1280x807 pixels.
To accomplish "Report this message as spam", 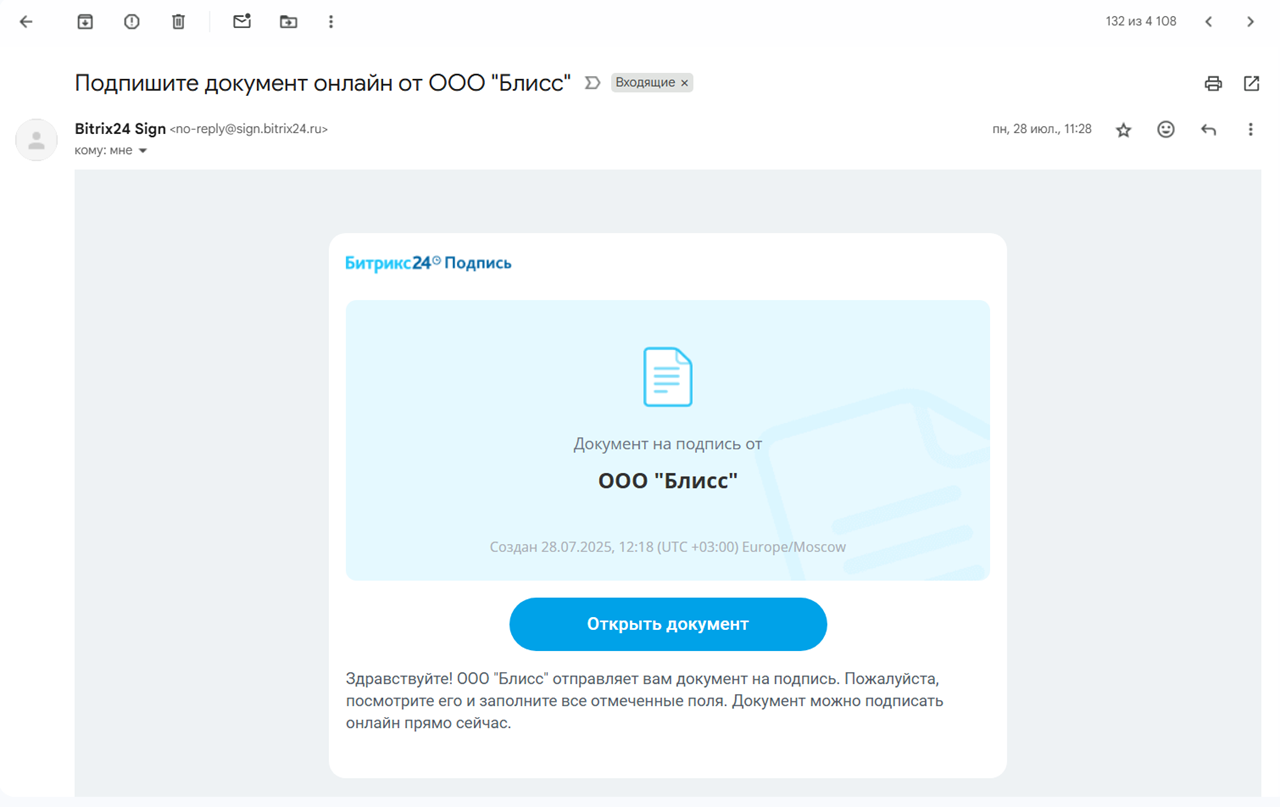I will [x=132, y=22].
